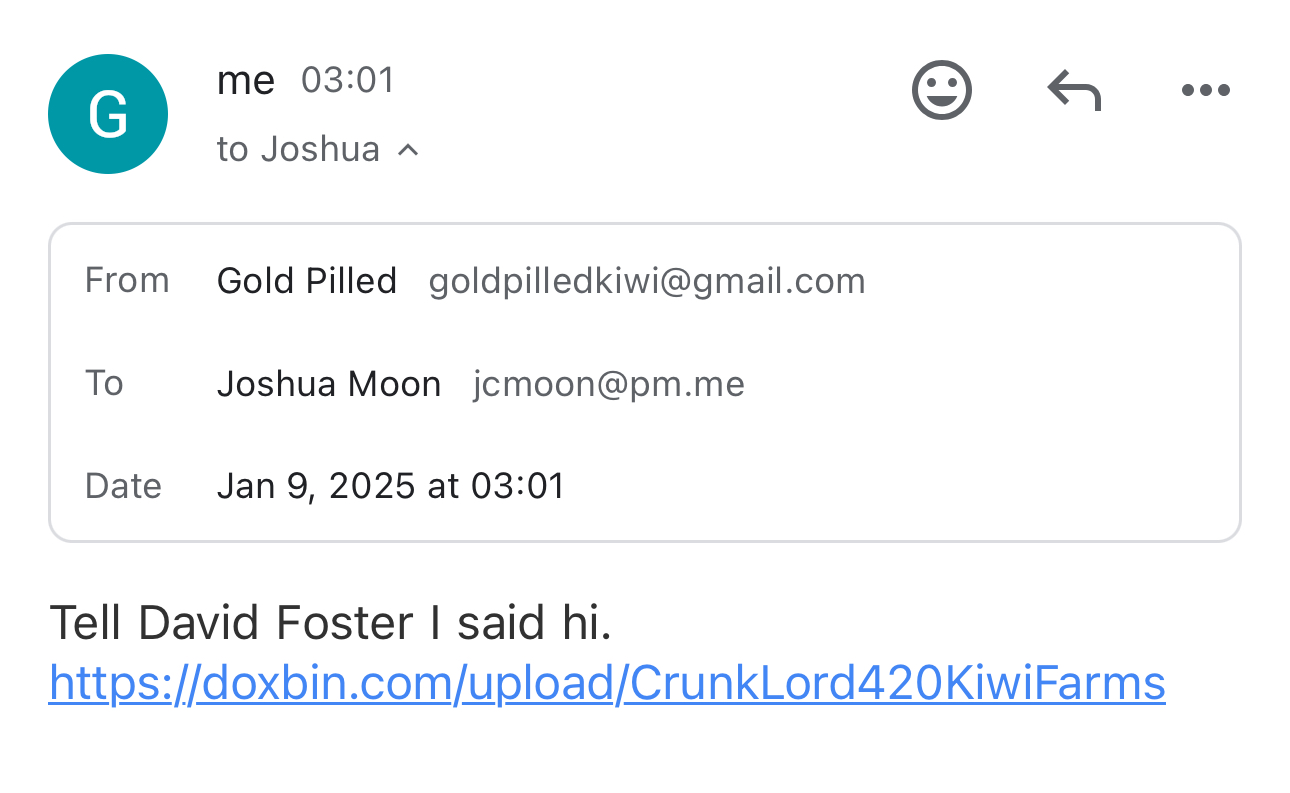Screen dimensions: 1290x793
Task: Click the 03:01 timestamp in header
Action: coord(348,80)
